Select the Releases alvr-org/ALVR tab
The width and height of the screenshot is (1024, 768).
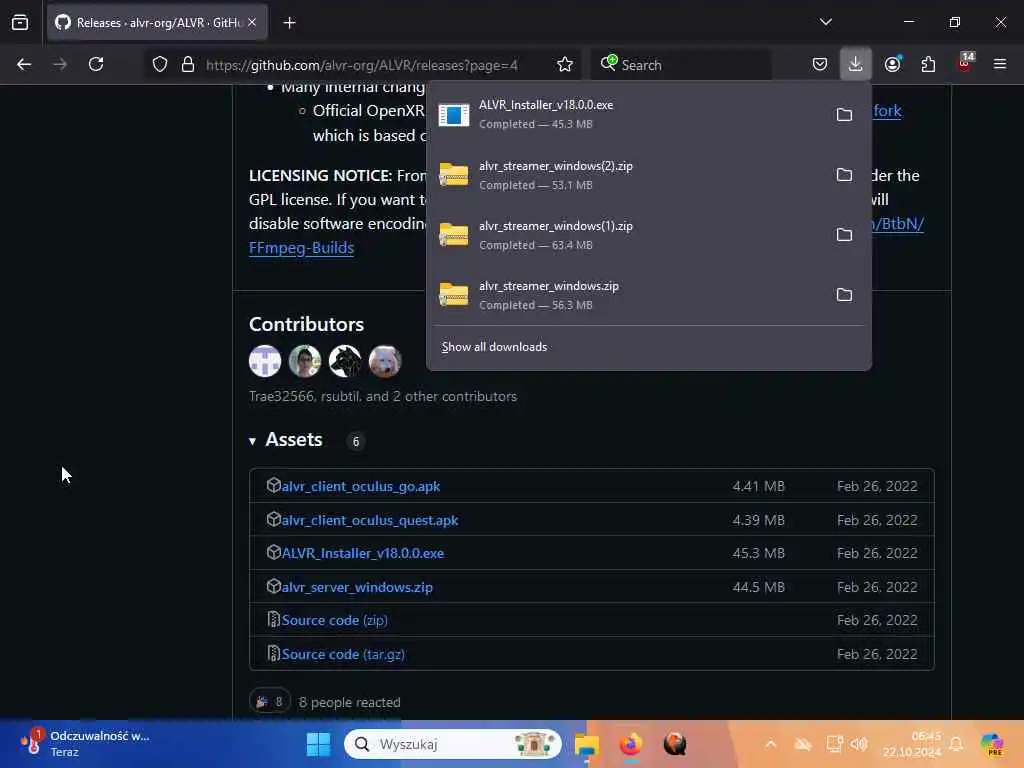[157, 23]
